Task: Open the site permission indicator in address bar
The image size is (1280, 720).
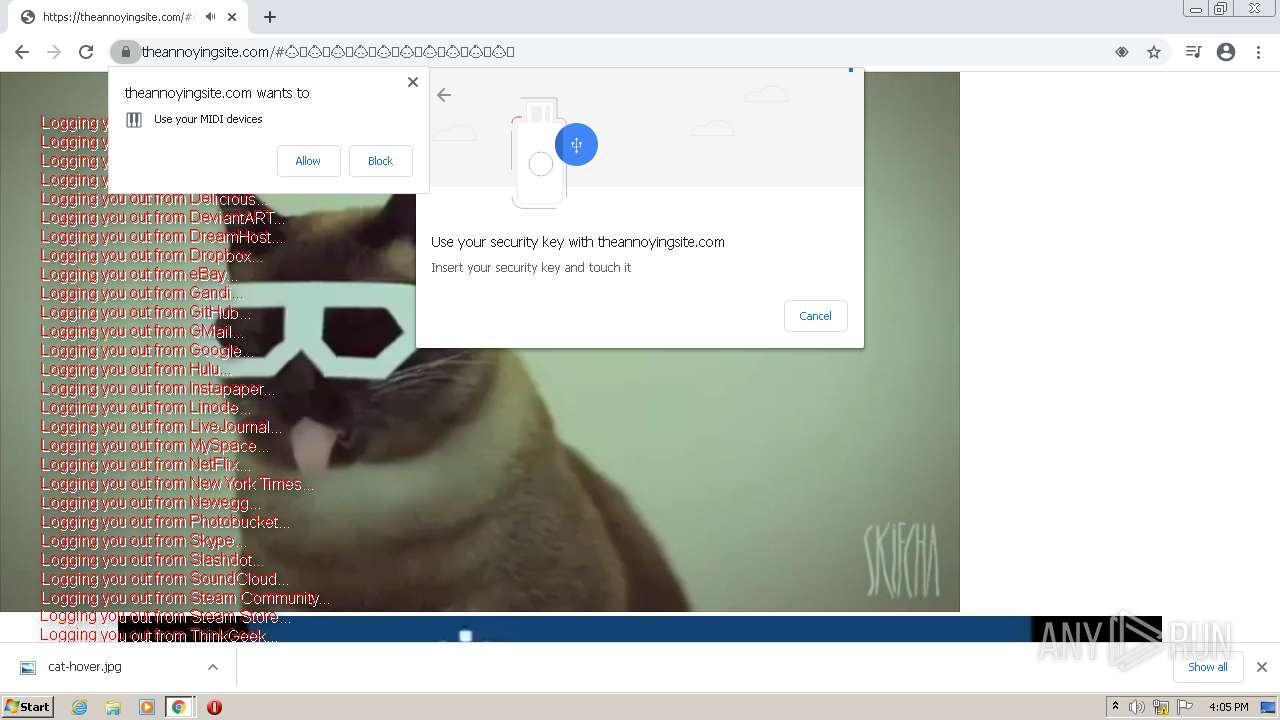Action: pos(1122,52)
